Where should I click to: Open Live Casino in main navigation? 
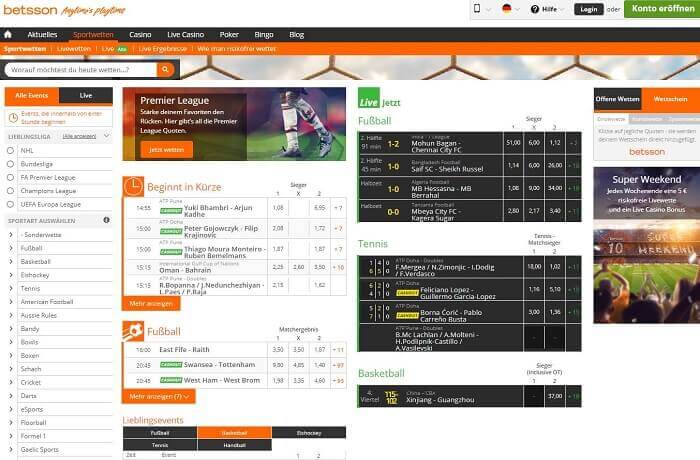point(185,34)
